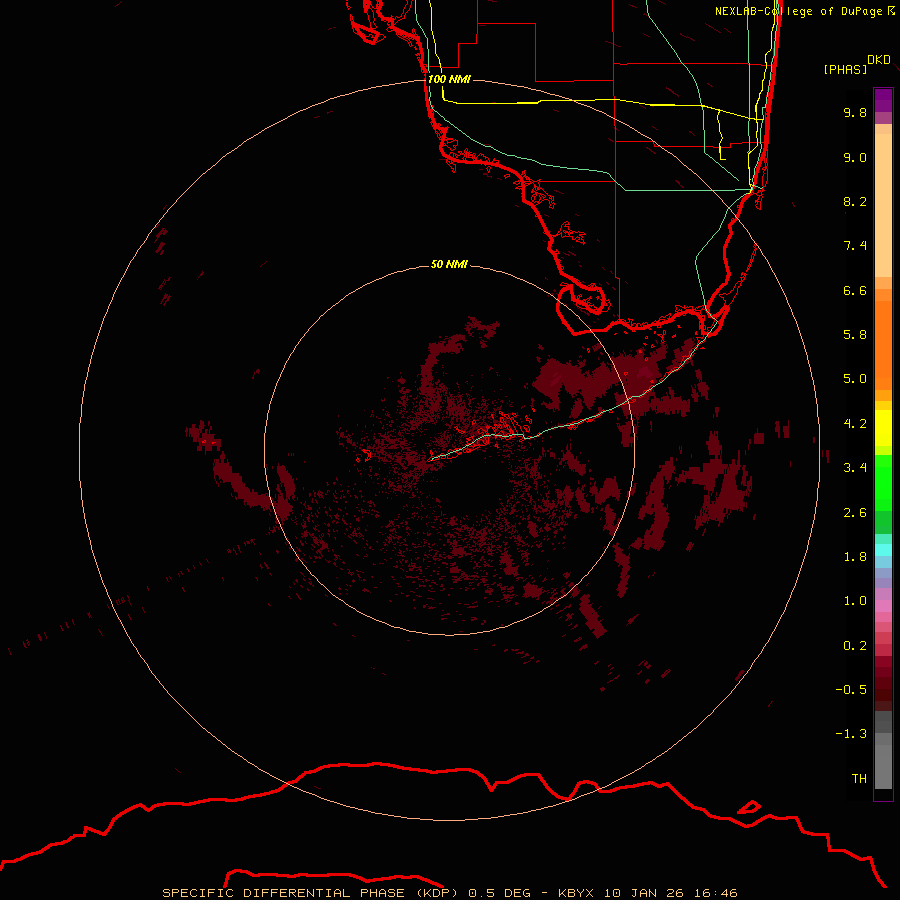Screen dimensions: 900x900
Task: Select the 9.8 scale value
Action: click(x=855, y=112)
